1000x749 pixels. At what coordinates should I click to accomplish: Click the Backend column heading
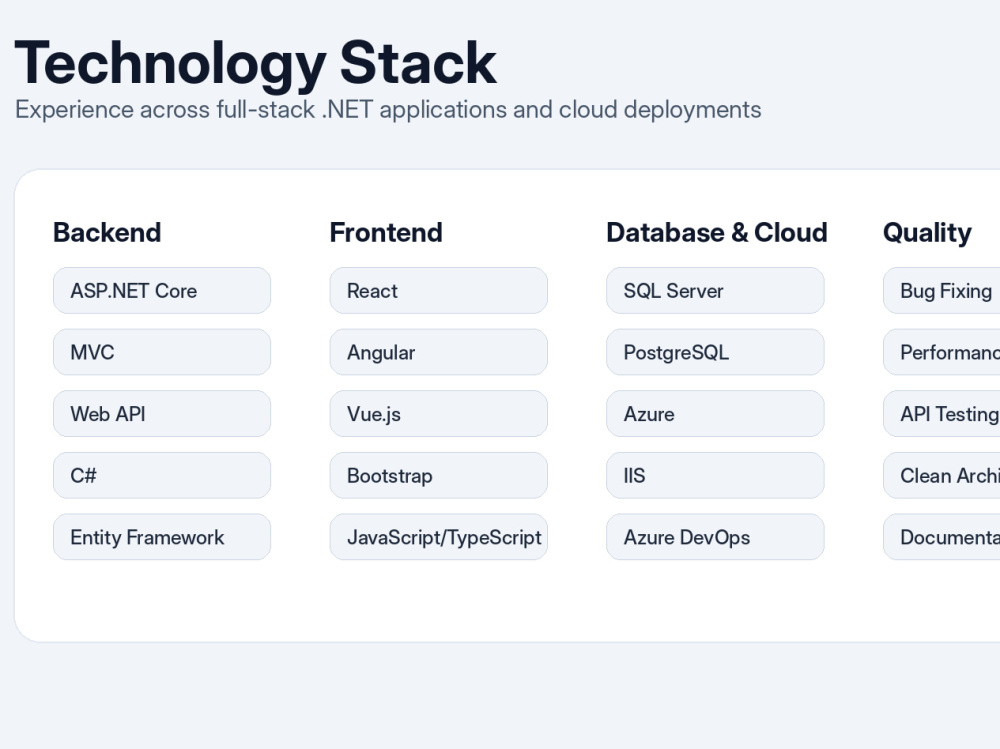click(107, 232)
